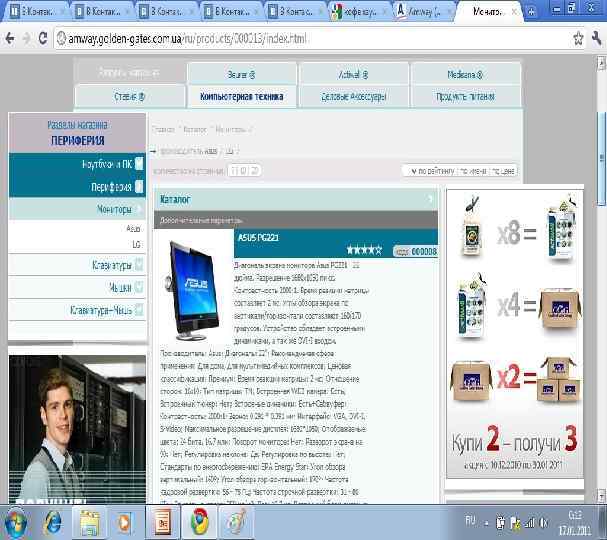Click RU language indicator in tray
The height and width of the screenshot is (540, 607).
pos(470,521)
